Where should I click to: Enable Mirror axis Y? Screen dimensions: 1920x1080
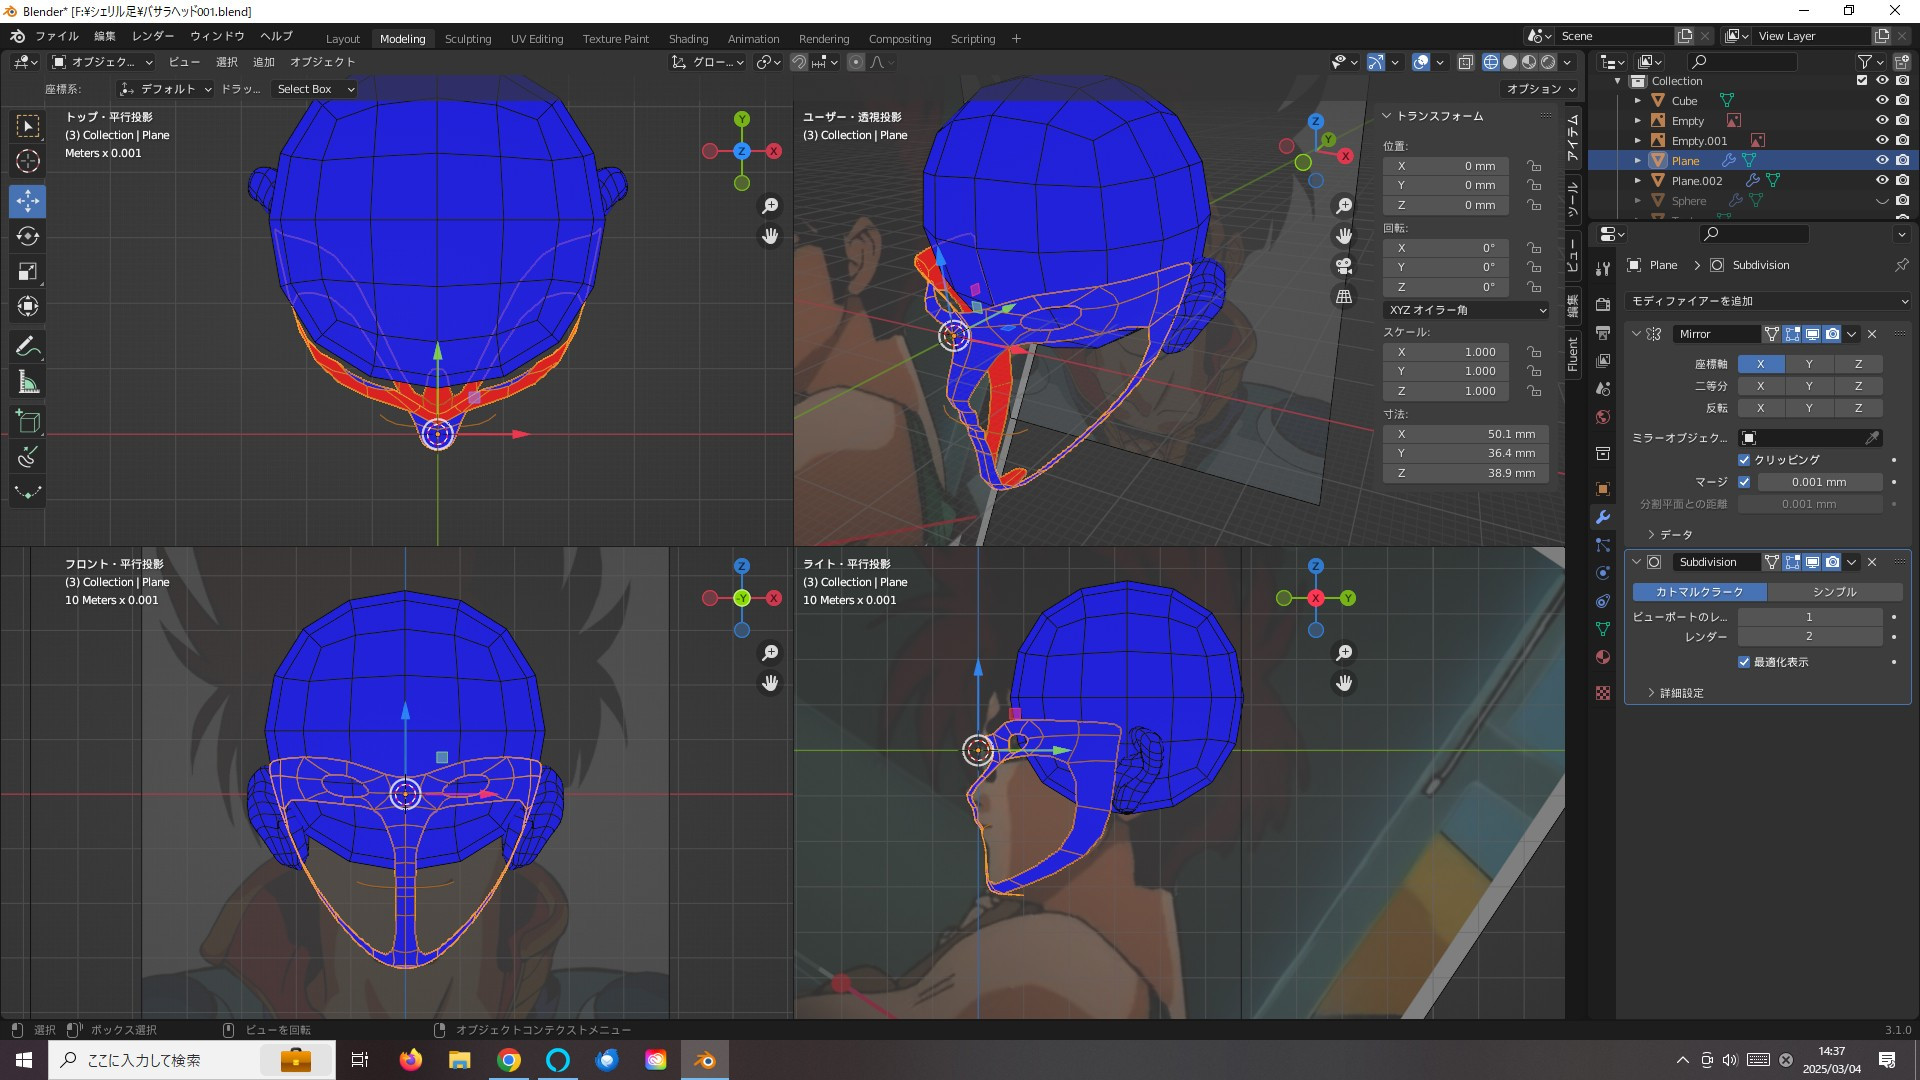pyautogui.click(x=1808, y=364)
